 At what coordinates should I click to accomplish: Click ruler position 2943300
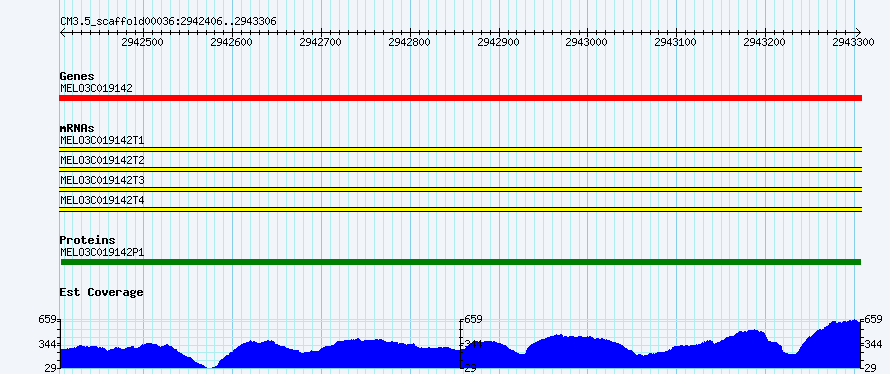click(853, 43)
